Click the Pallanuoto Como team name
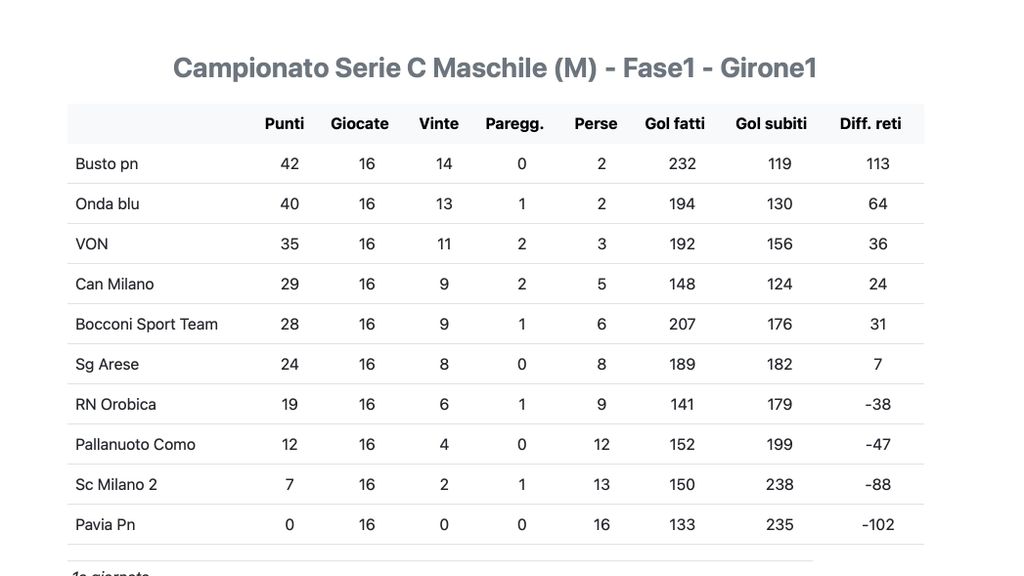Screen dimensions: 1024x576 pyautogui.click(x=136, y=444)
